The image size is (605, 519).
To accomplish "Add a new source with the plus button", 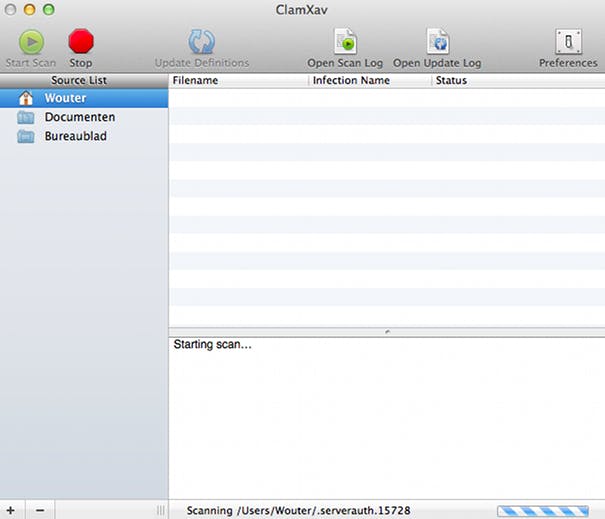I will pos(11,510).
